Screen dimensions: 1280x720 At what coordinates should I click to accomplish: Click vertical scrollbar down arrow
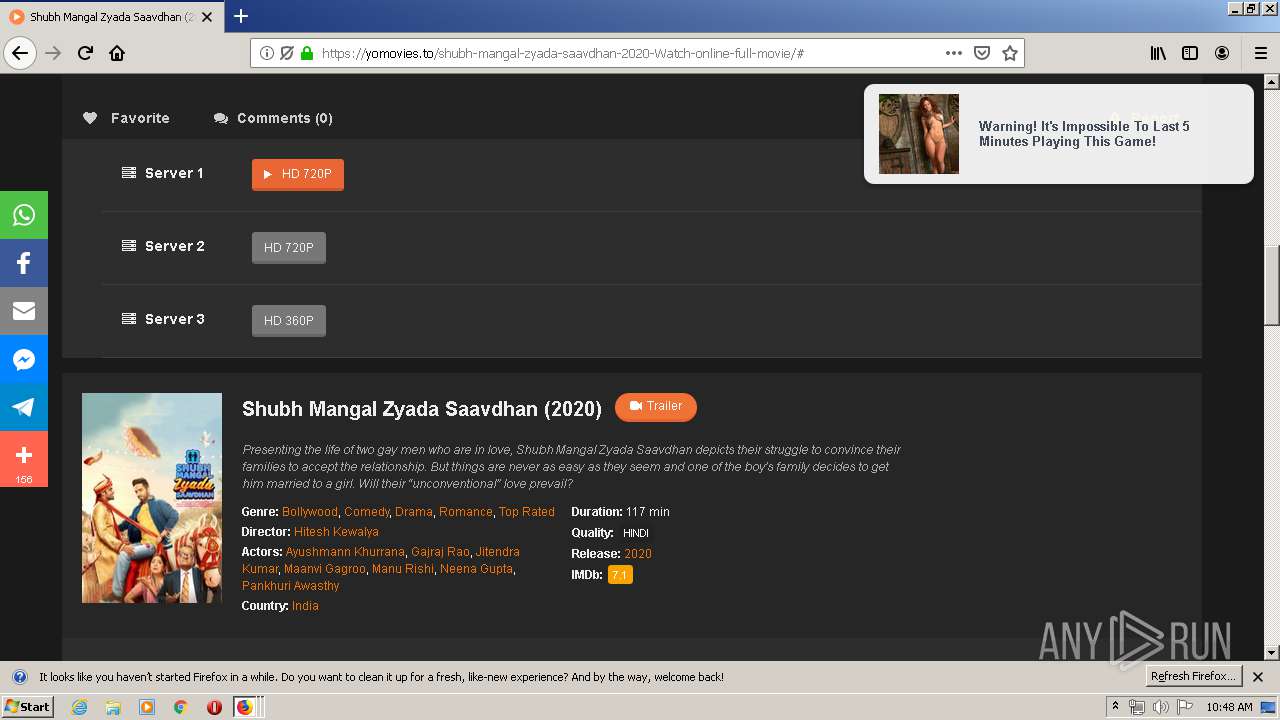(x=1272, y=652)
